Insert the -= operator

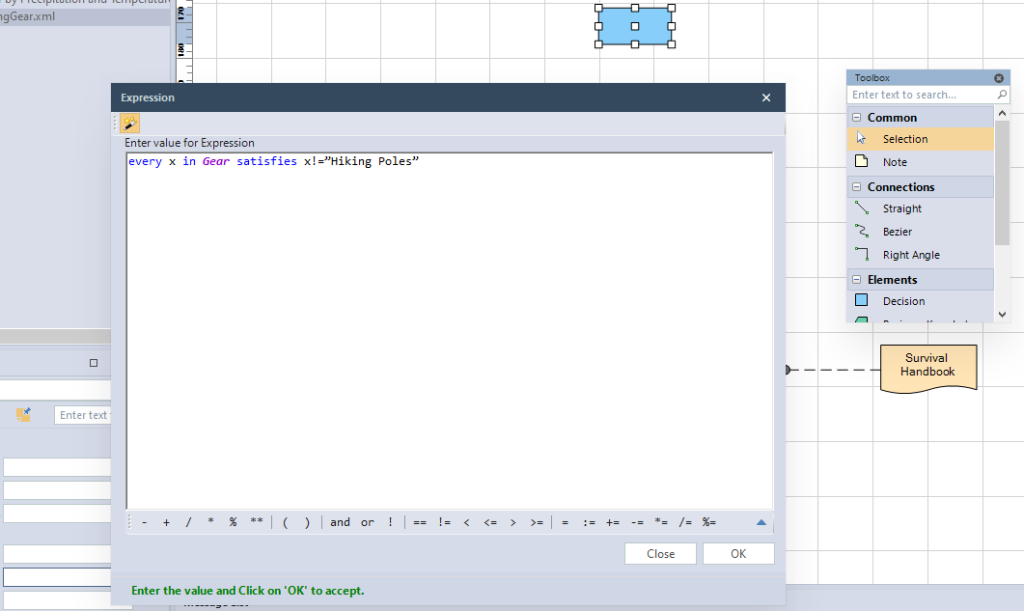[x=637, y=522]
